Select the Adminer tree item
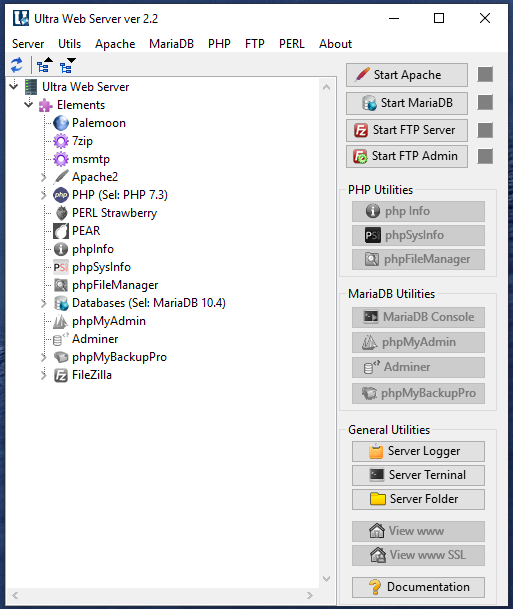Screen dimensions: 513x609 tap(95, 339)
